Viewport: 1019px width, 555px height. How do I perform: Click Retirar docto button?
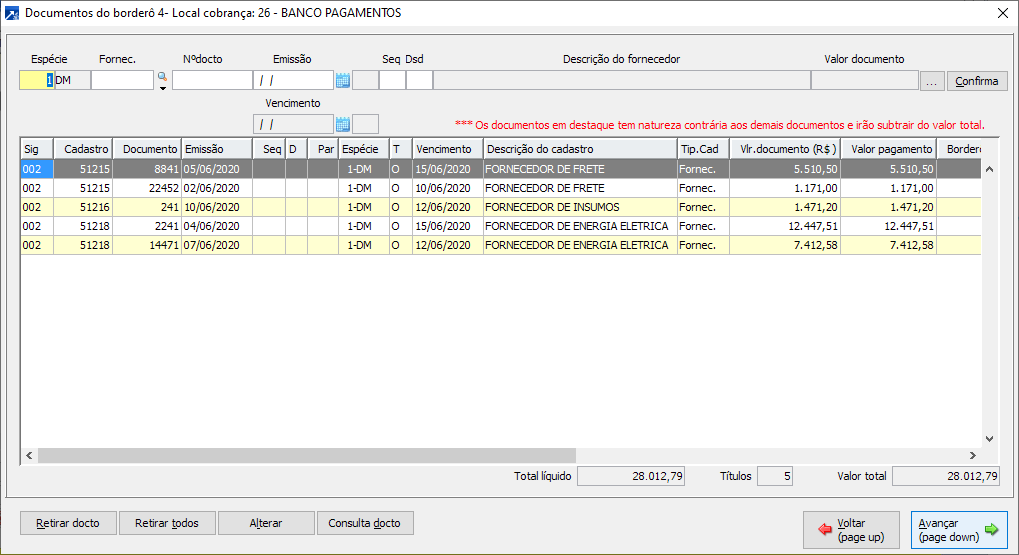68,523
